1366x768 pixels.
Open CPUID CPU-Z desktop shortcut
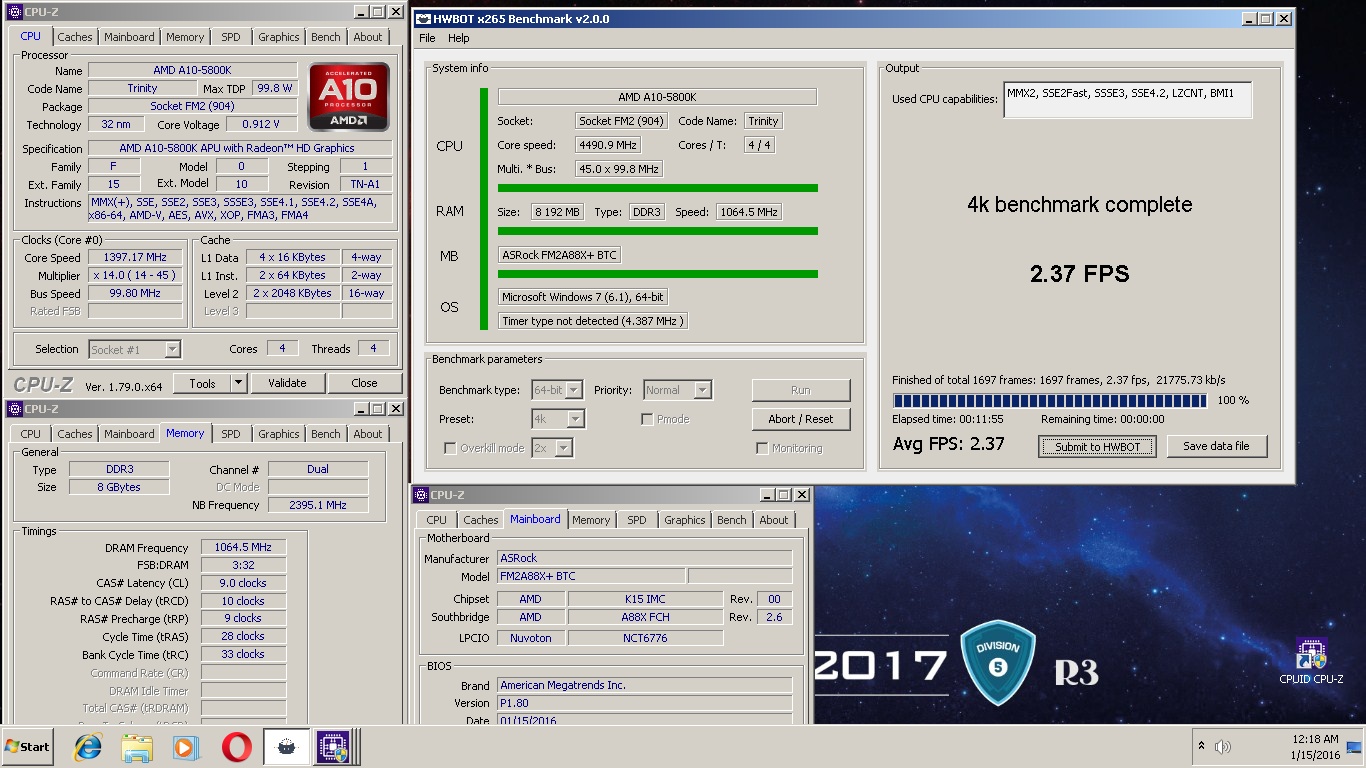point(1311,661)
